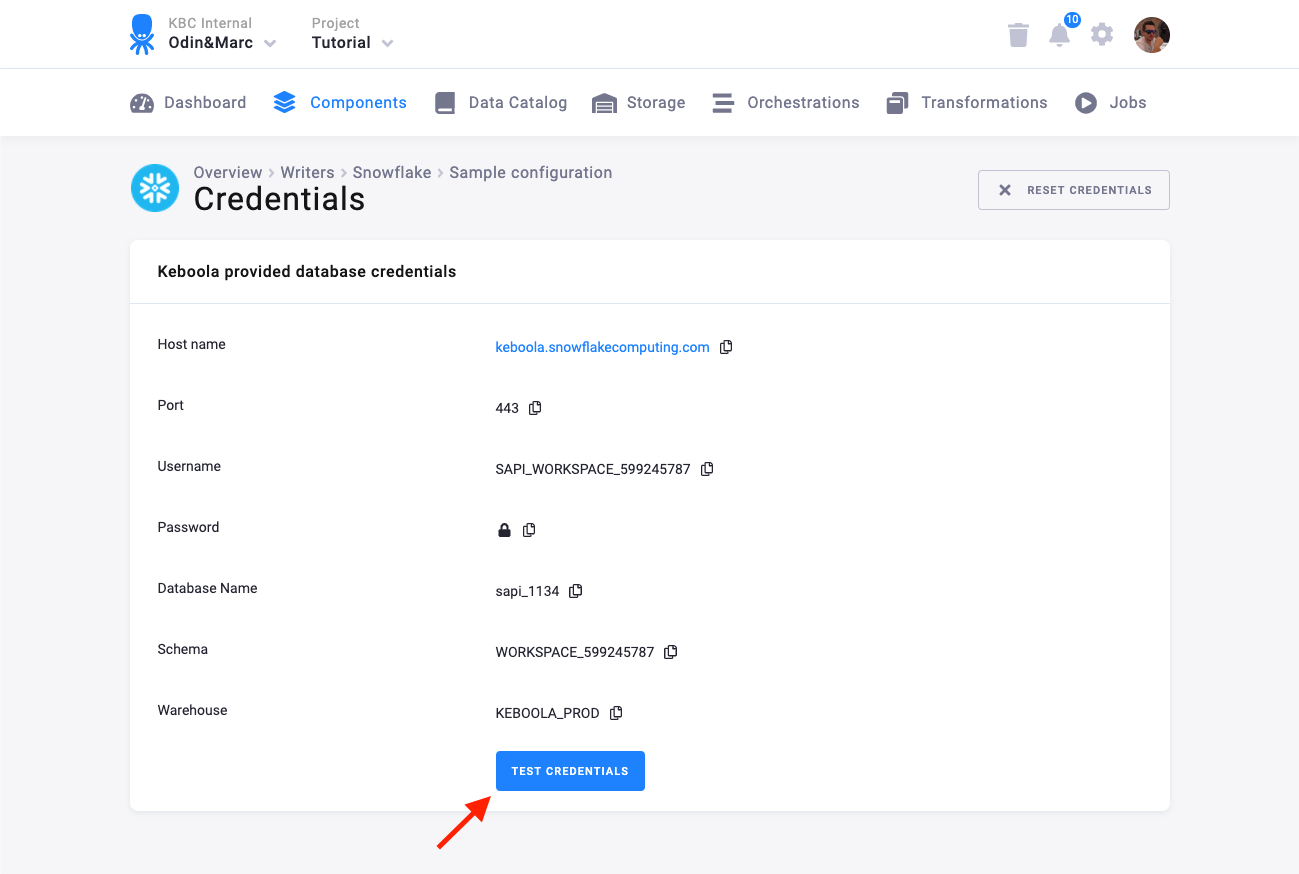Click the Reset Credentials button
Screen dimensions: 1299x874
coord(1074,190)
